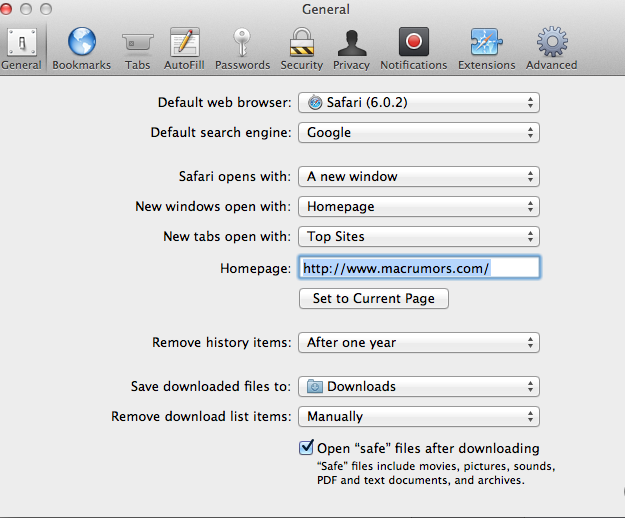Choose Save downloaded files to location dropdown
Viewport: 625px width, 518px height.
(419, 387)
